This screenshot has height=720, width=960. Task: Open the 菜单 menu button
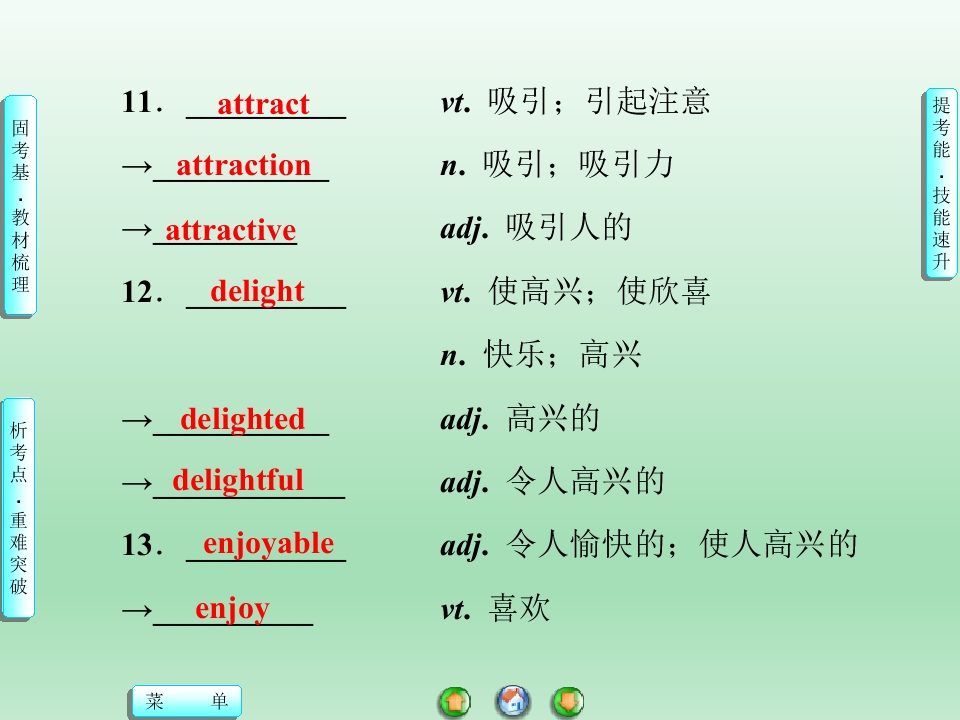[x=187, y=701]
